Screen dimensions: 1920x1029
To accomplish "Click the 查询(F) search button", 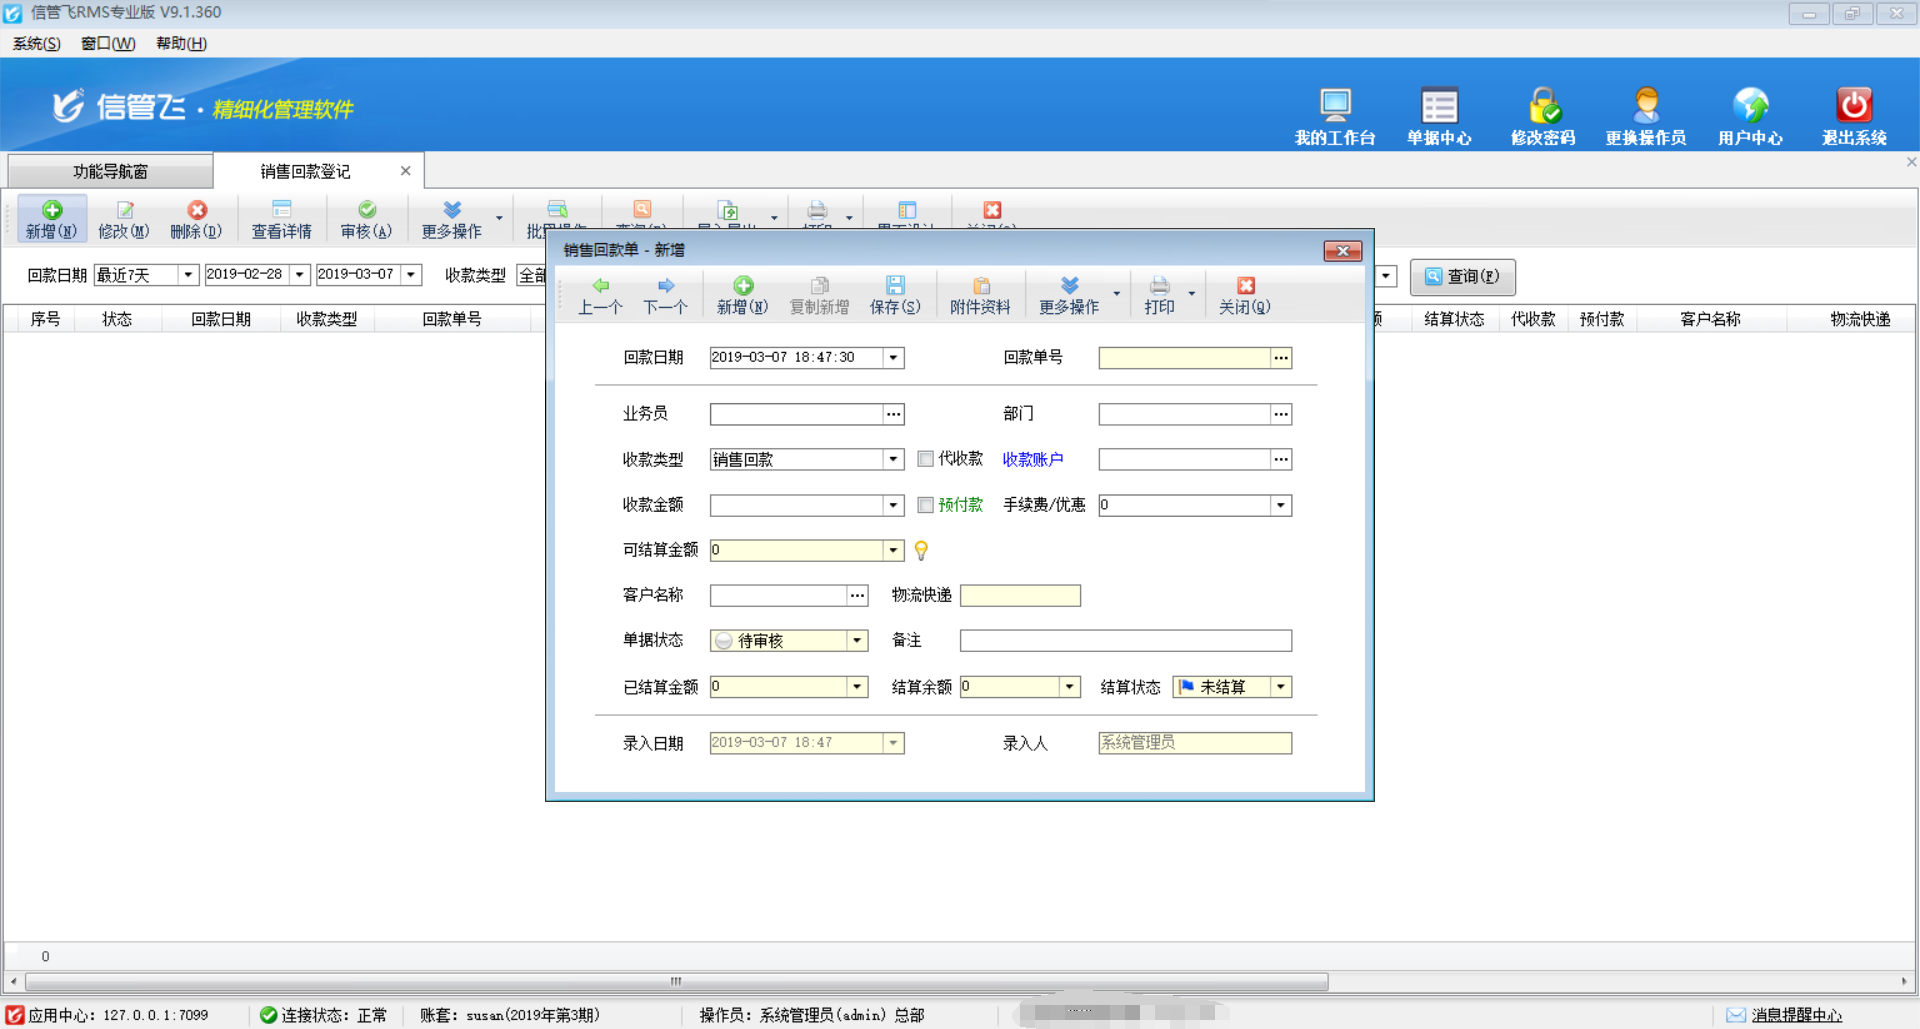I will pyautogui.click(x=1462, y=277).
